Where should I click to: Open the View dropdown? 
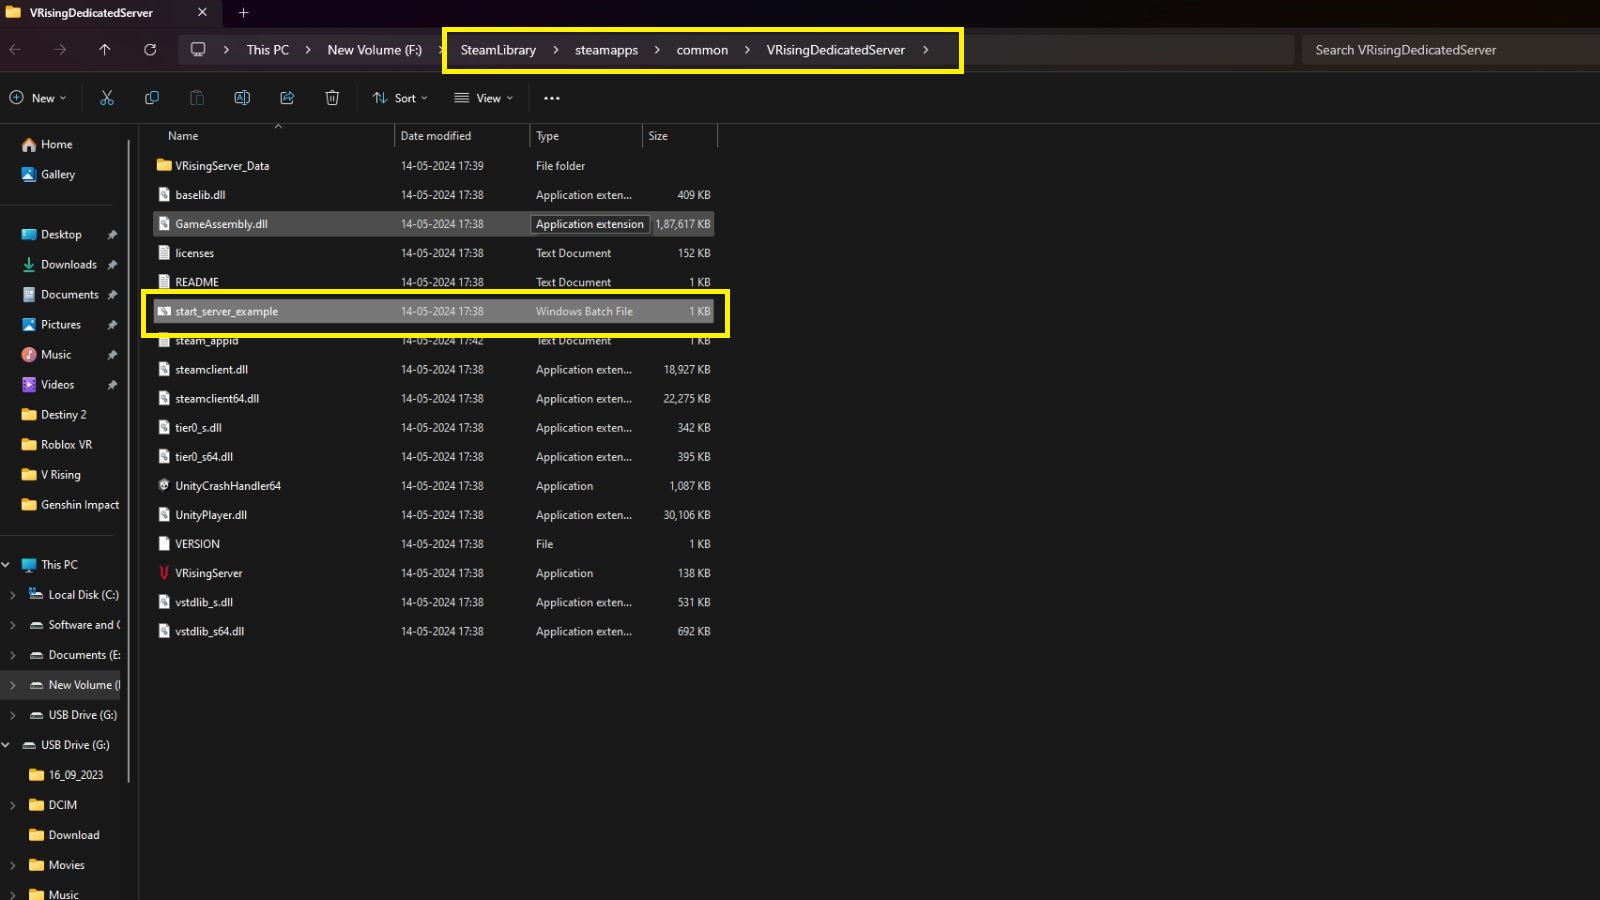coord(483,97)
